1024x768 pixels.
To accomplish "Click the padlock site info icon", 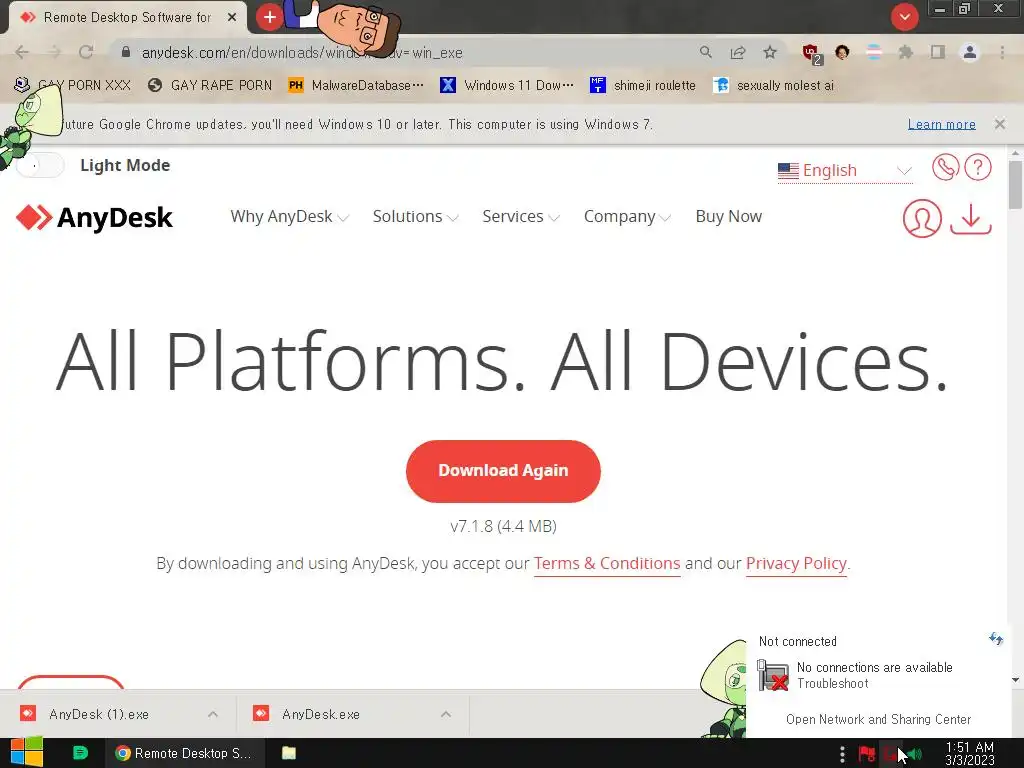I will pyautogui.click(x=126, y=52).
